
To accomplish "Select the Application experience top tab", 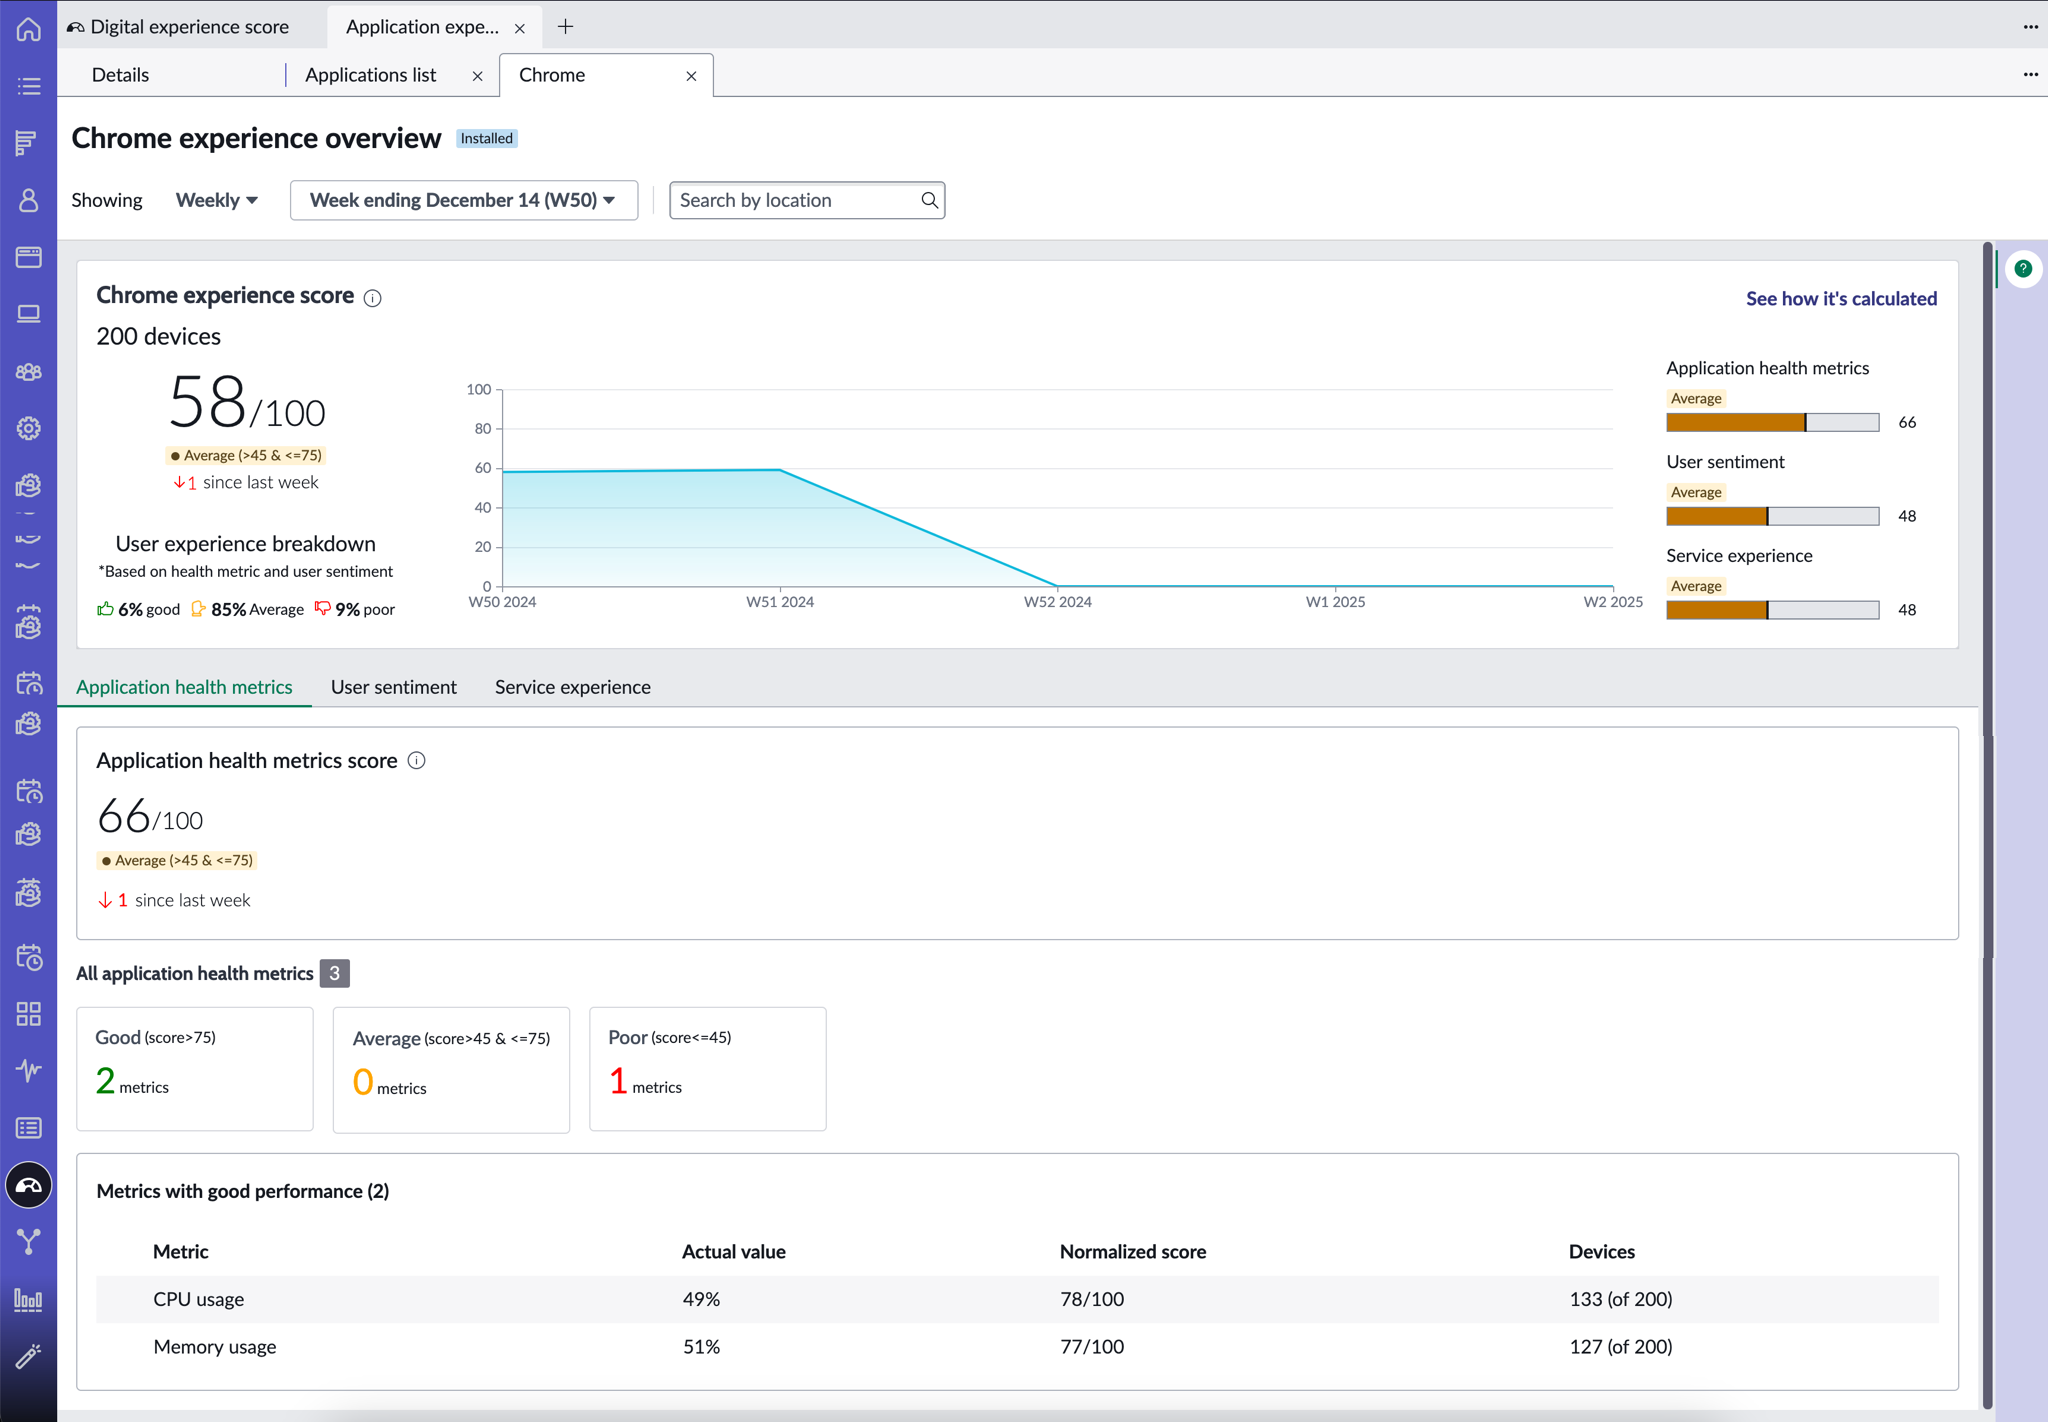I will tap(422, 27).
